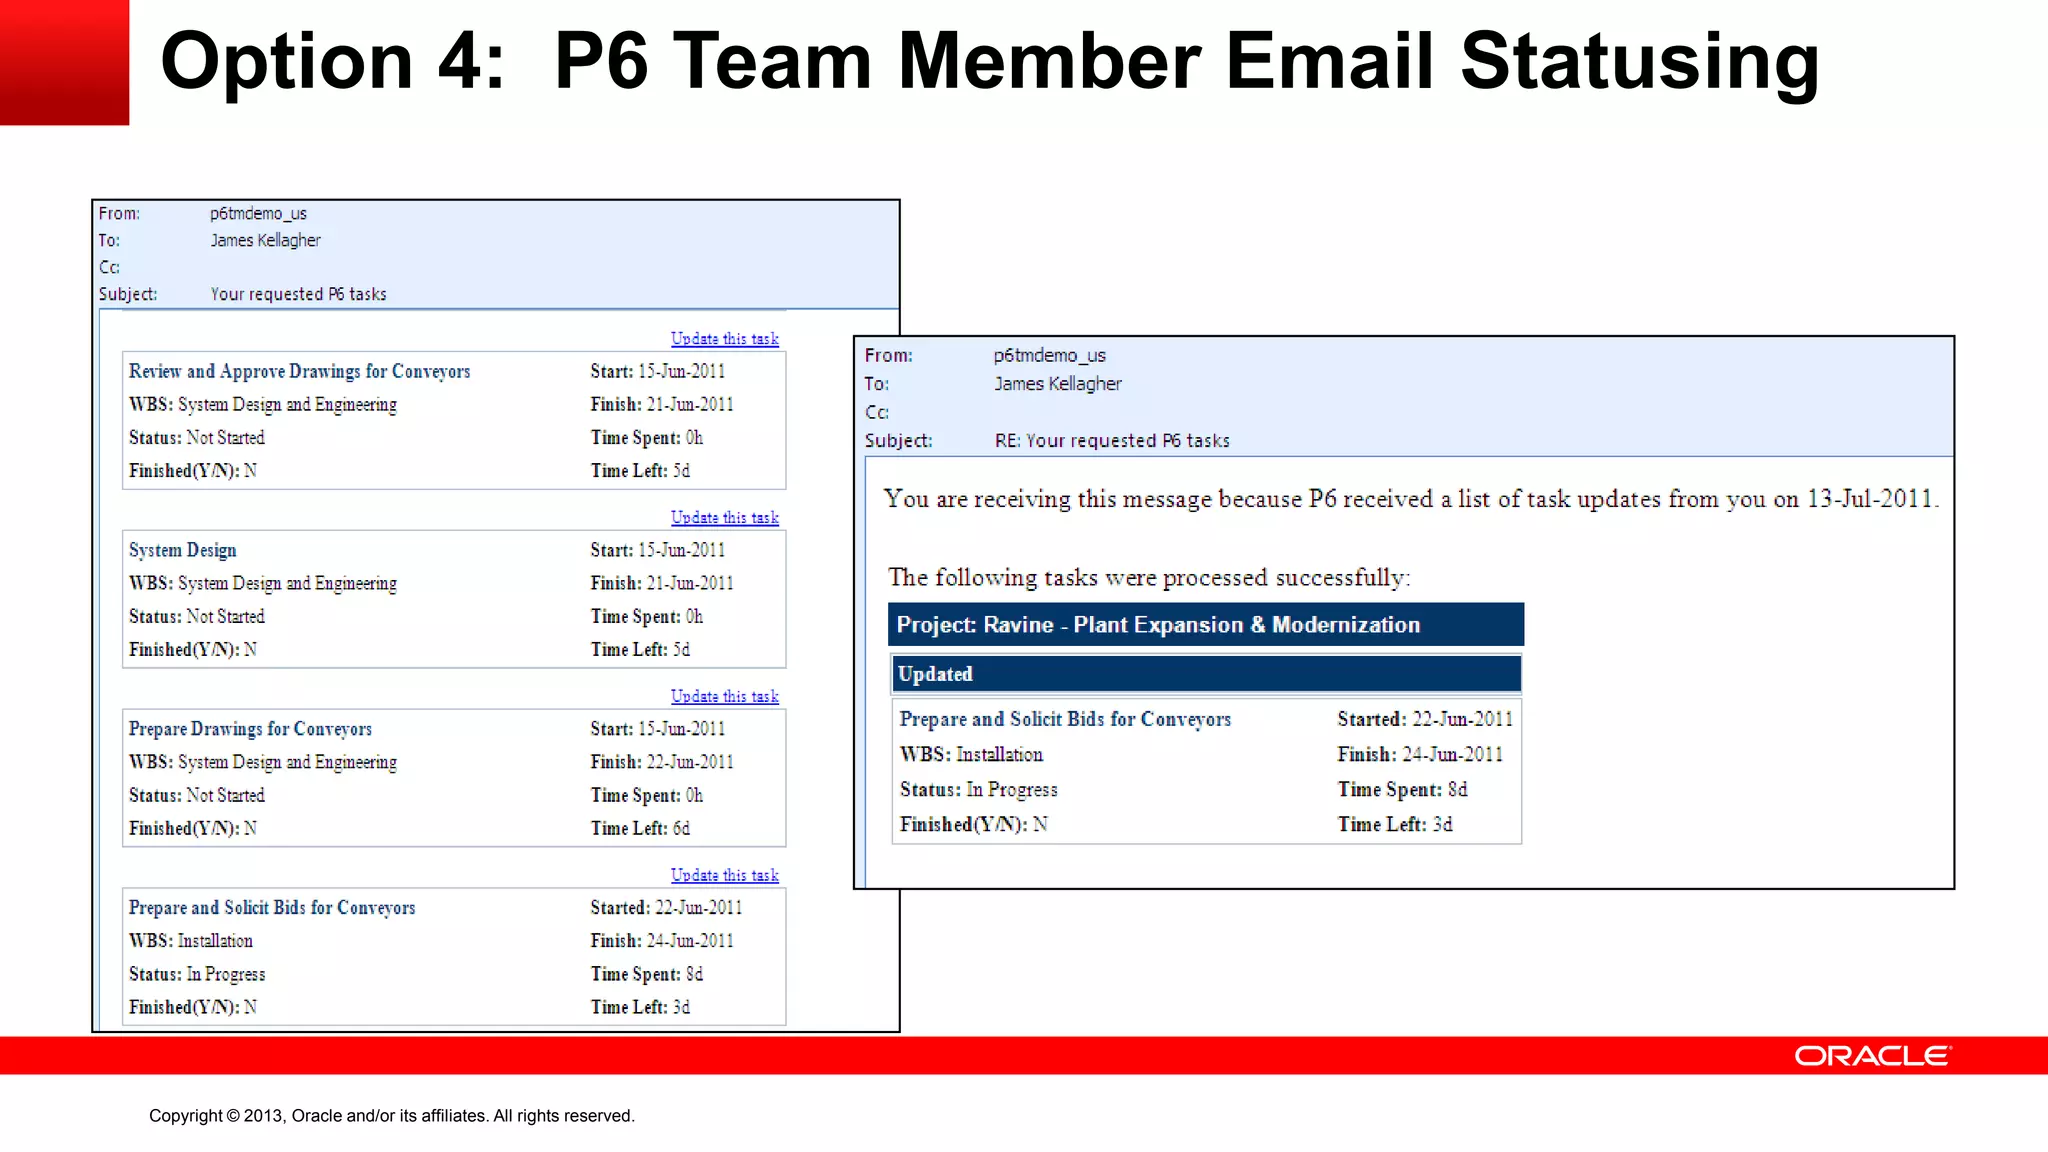The height and width of the screenshot is (1152, 2048).
Task: Click the 'Updated' section header bar
Action: pyautogui.click(x=1206, y=674)
